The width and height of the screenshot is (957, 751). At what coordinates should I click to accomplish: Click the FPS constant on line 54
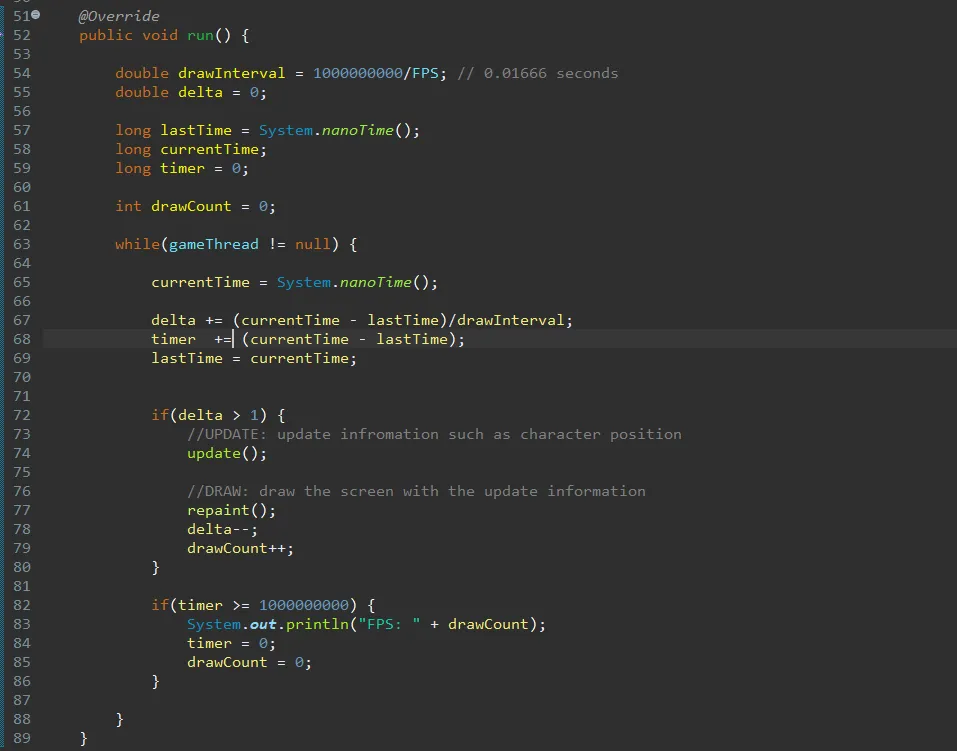(425, 73)
